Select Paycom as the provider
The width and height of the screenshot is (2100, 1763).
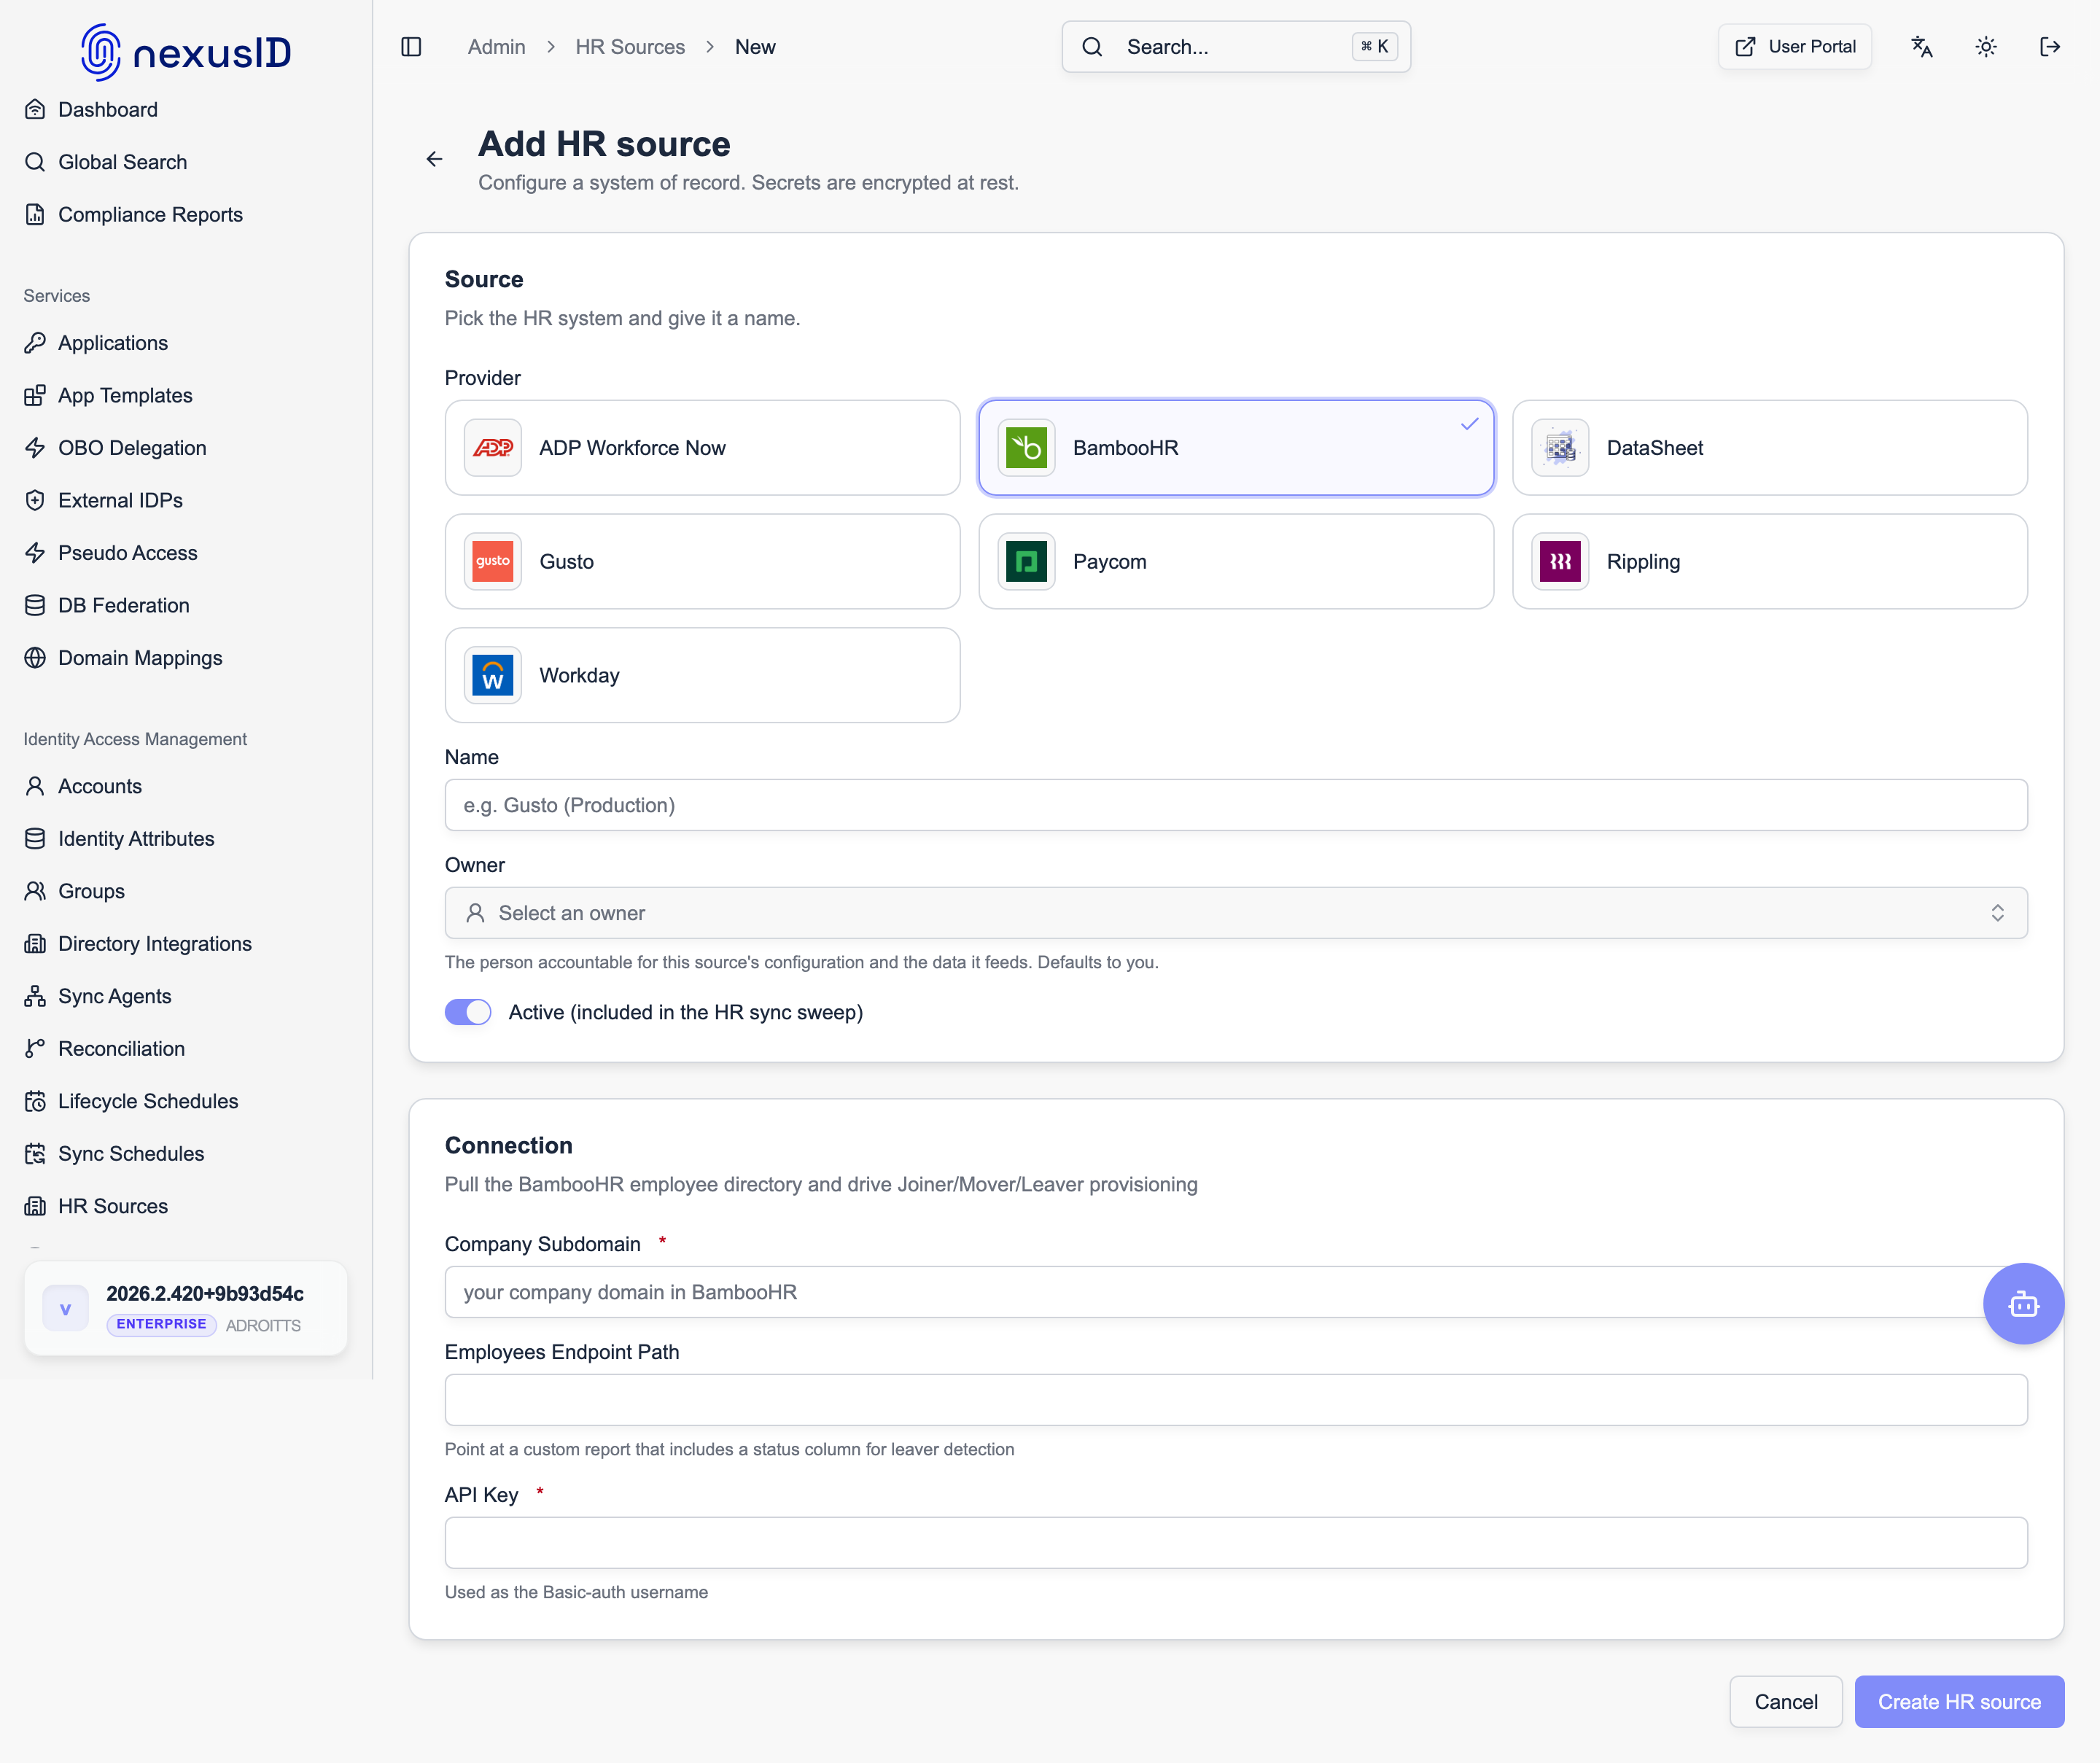1236,562
